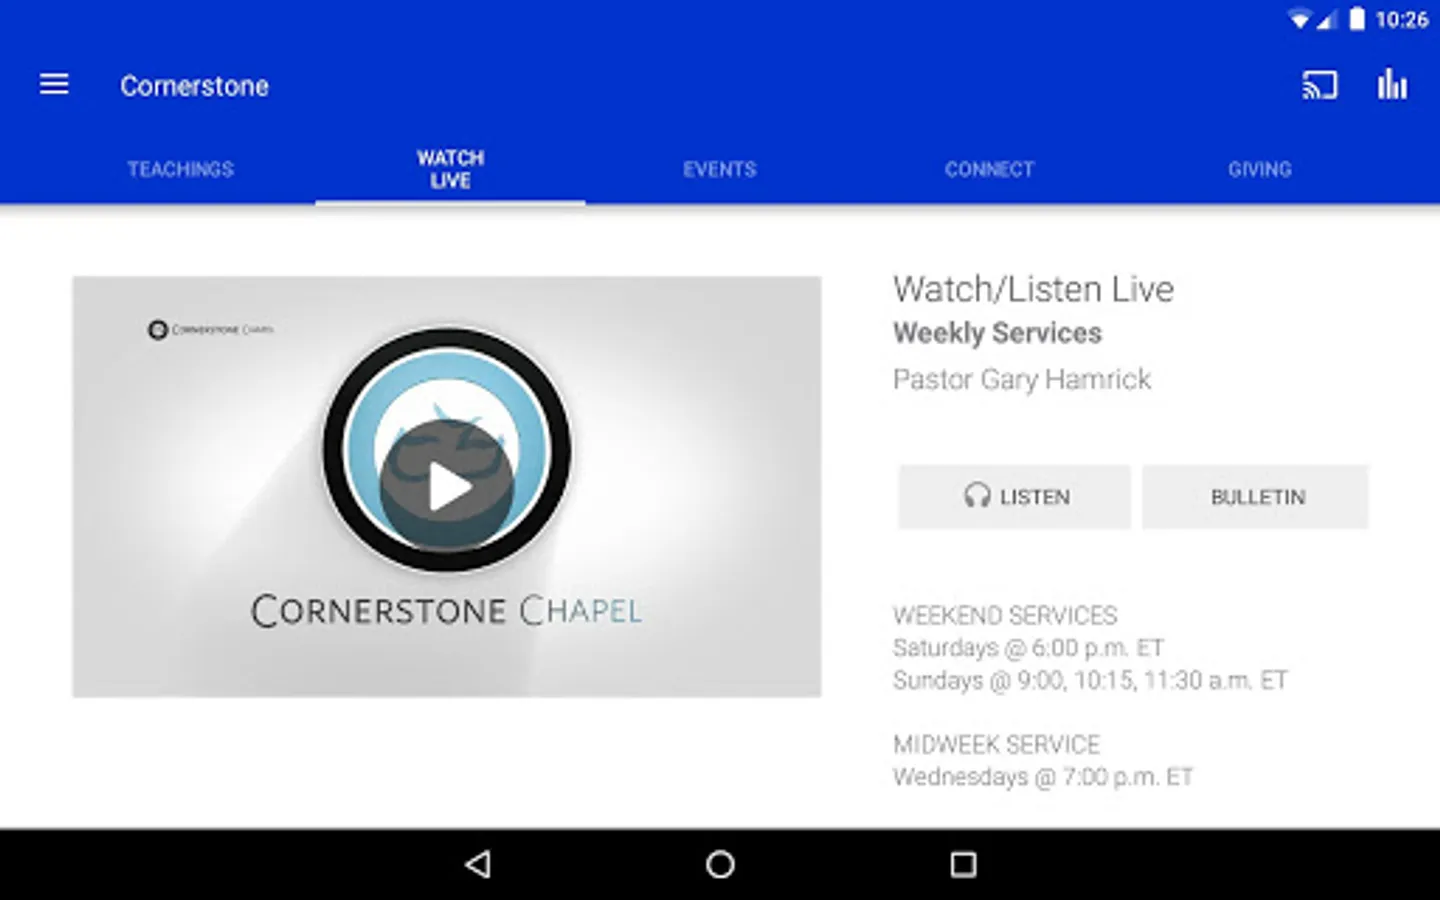Open the hamburger navigation menu
Viewport: 1440px width, 900px height.
(x=54, y=85)
